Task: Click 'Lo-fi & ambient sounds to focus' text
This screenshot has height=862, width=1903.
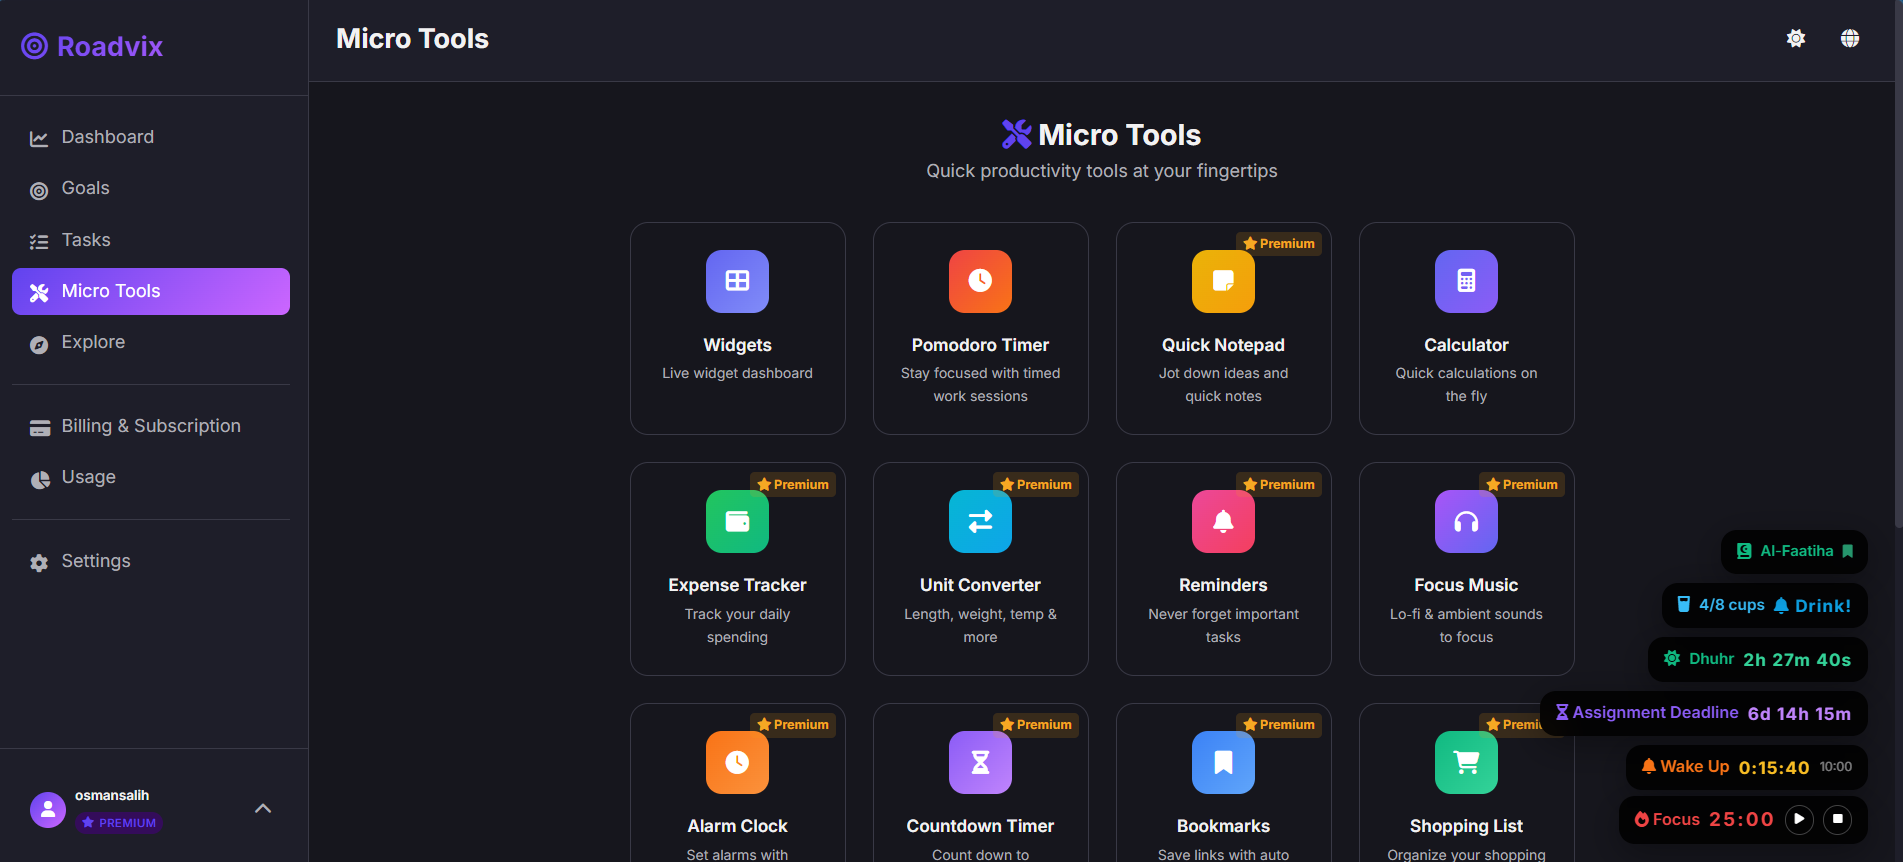Action: click(x=1466, y=626)
